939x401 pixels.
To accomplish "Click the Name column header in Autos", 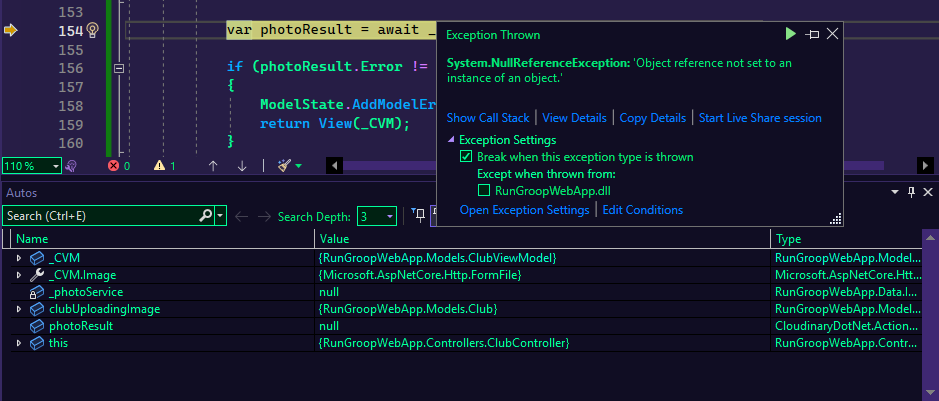I will click(x=163, y=239).
